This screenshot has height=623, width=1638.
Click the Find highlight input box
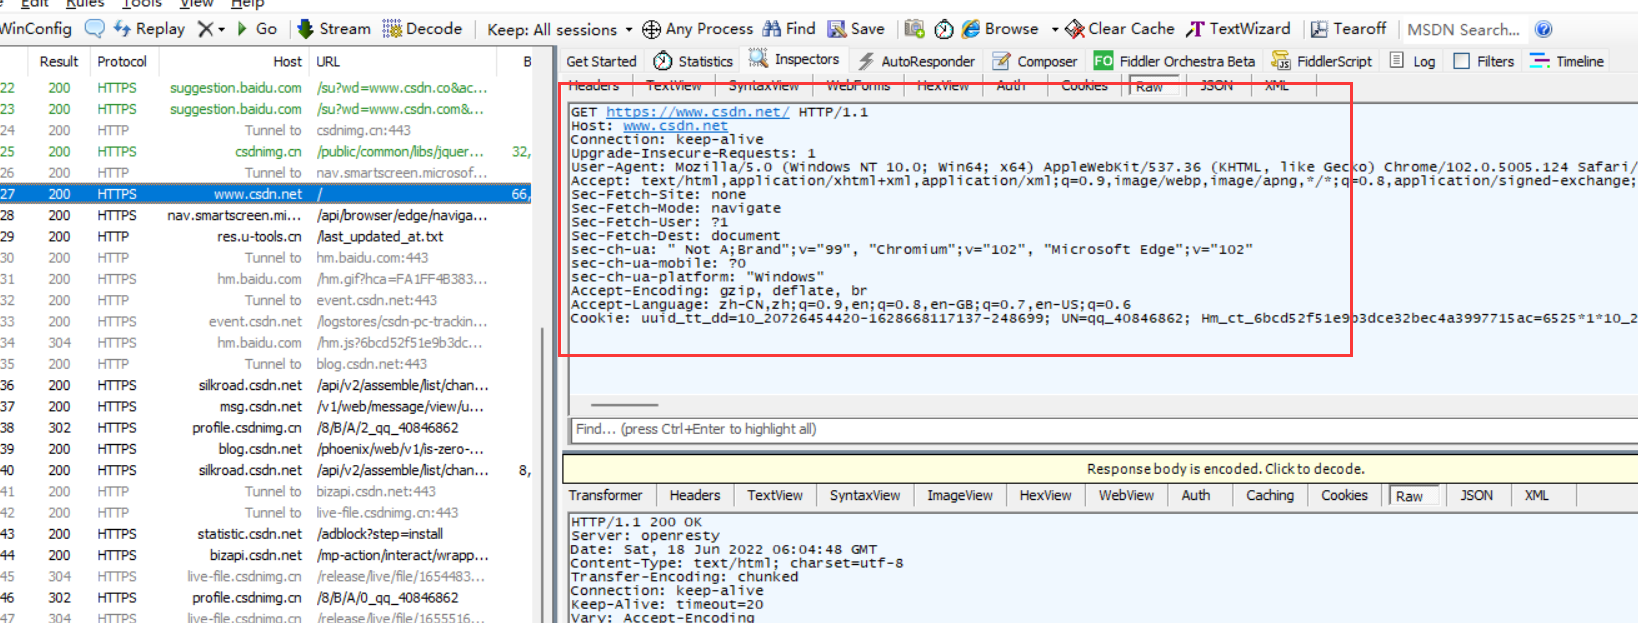pos(1103,429)
